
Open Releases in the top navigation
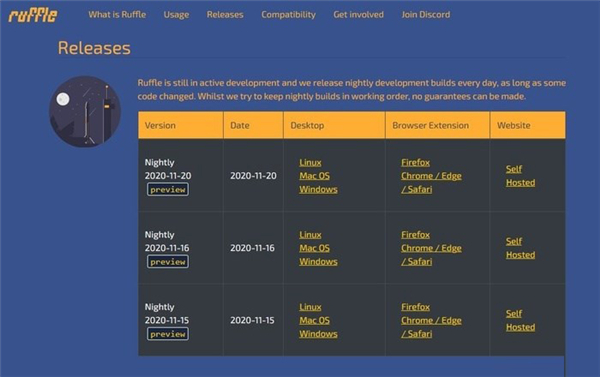(x=225, y=15)
